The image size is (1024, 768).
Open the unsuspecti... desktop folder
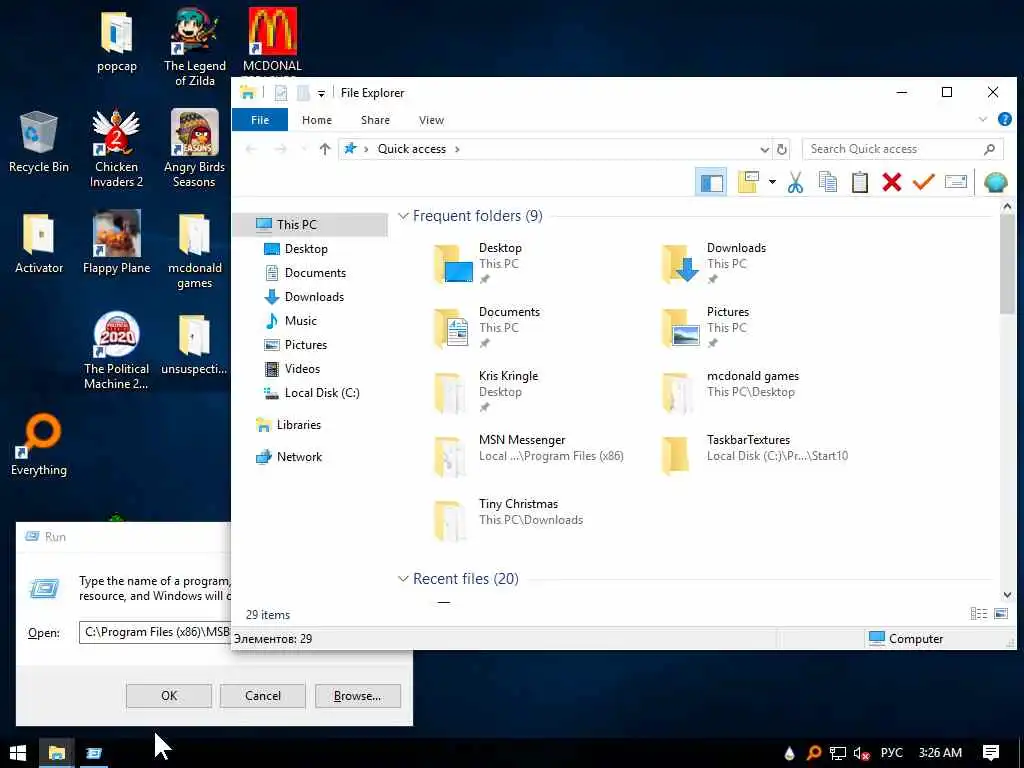(x=194, y=345)
